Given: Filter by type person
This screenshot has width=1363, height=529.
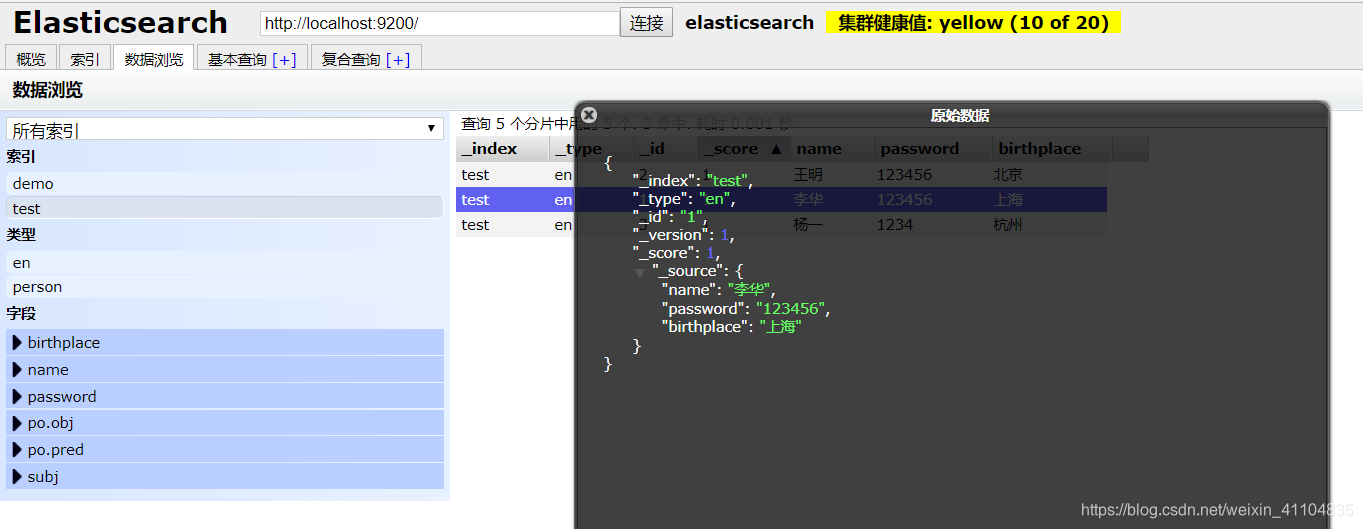Looking at the screenshot, I should pos(225,287).
